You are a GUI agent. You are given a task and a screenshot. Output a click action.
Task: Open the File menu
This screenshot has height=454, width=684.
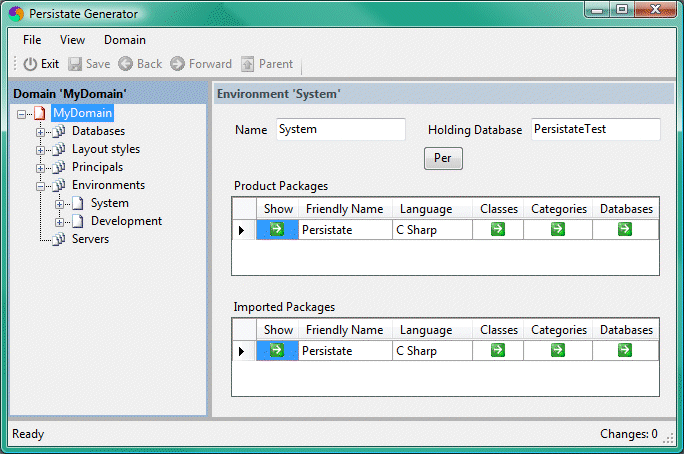tap(32, 40)
